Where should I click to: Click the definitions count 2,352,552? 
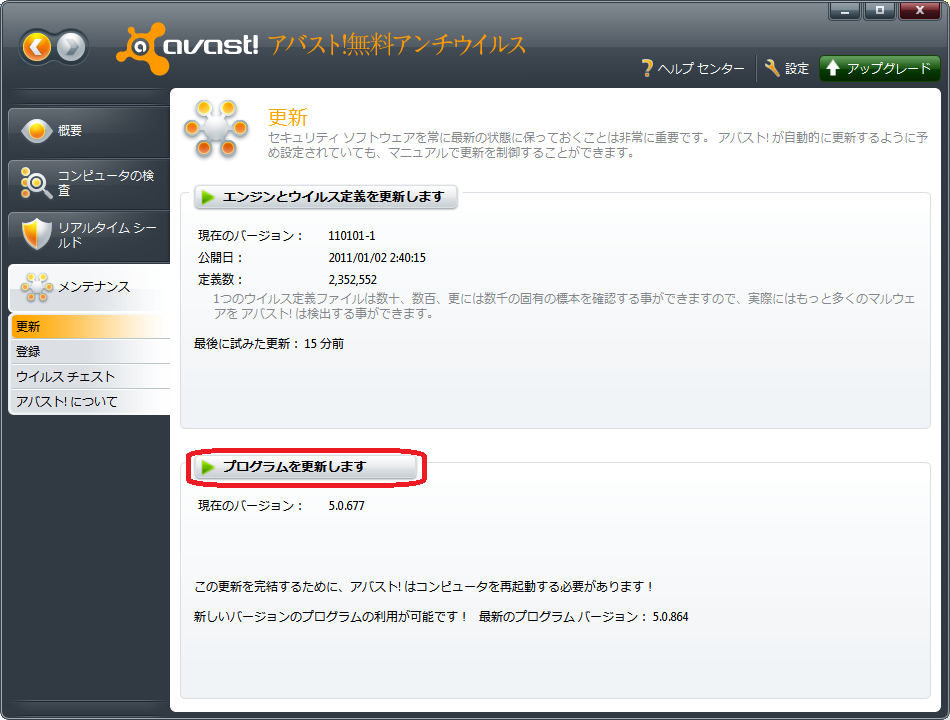pos(352,279)
